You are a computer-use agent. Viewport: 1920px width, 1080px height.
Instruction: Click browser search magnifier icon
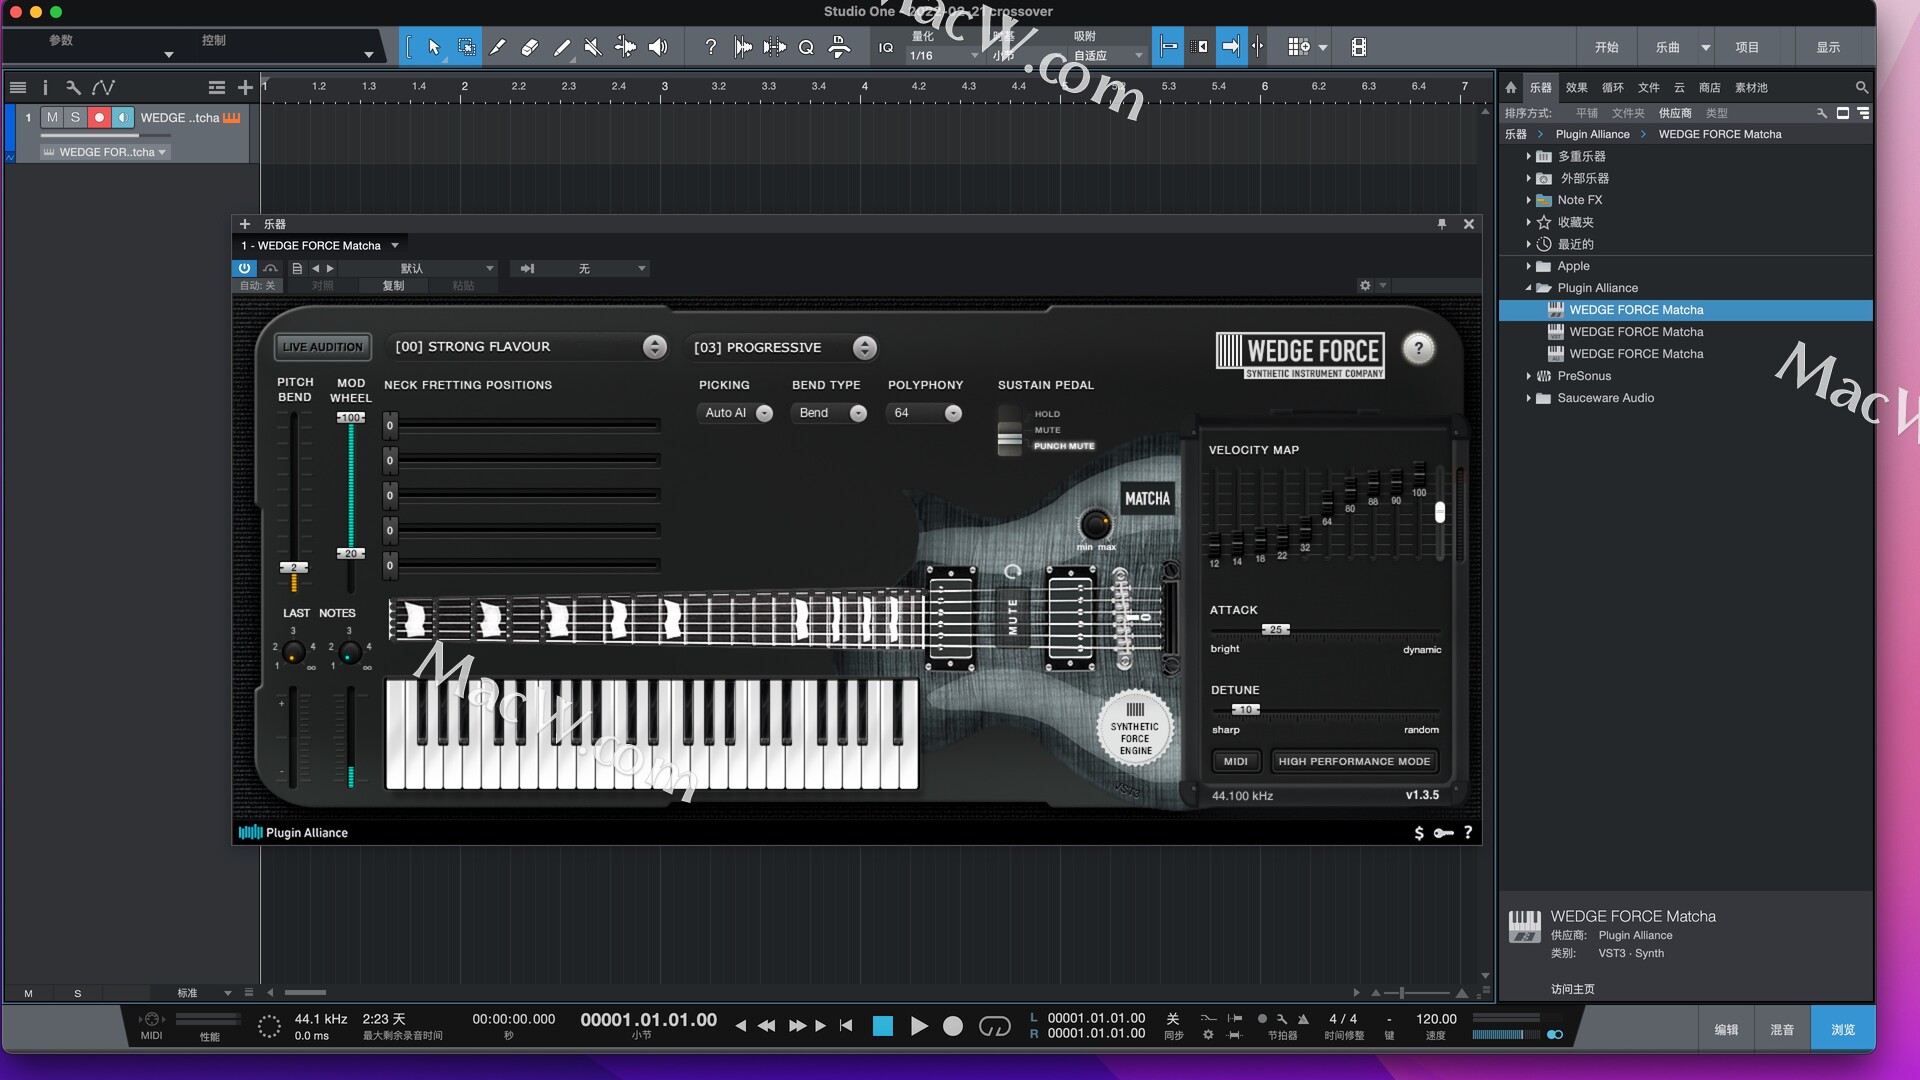[1861, 87]
